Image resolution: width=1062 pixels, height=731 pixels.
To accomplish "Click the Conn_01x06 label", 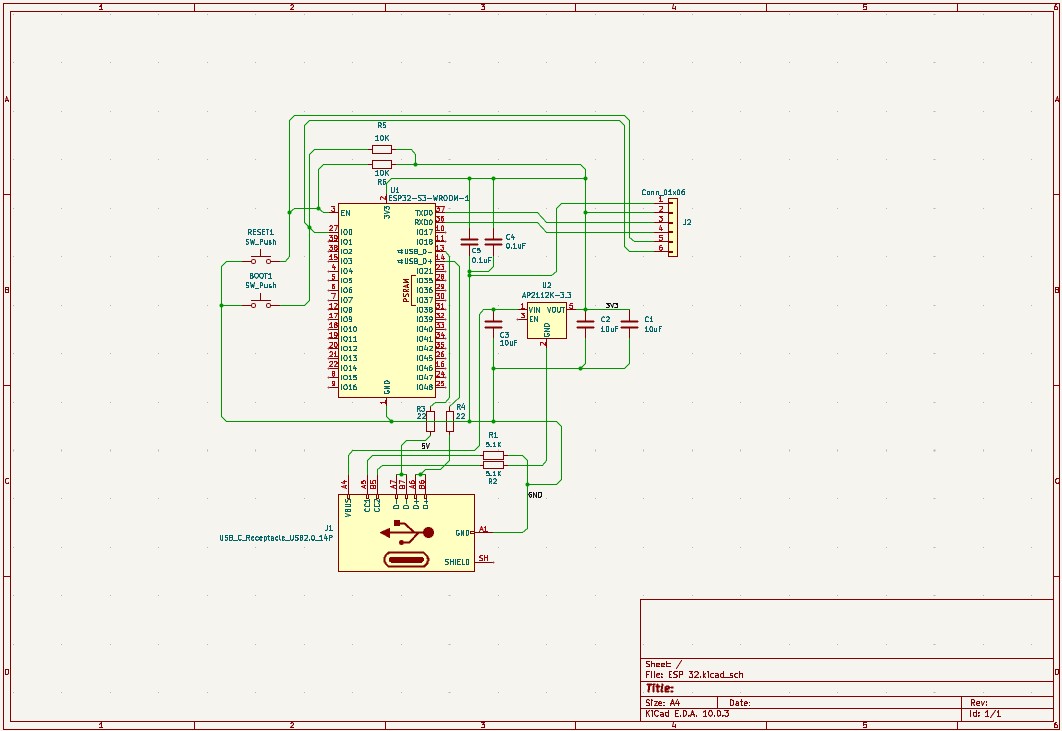I will coord(663,192).
